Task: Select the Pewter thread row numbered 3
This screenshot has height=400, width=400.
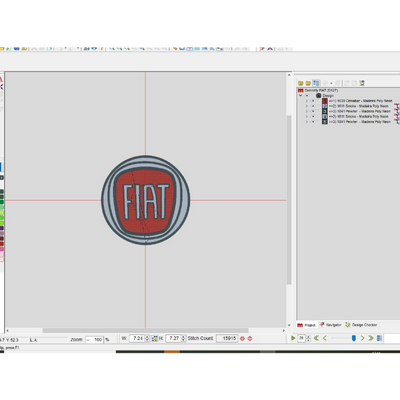Action: (360, 111)
